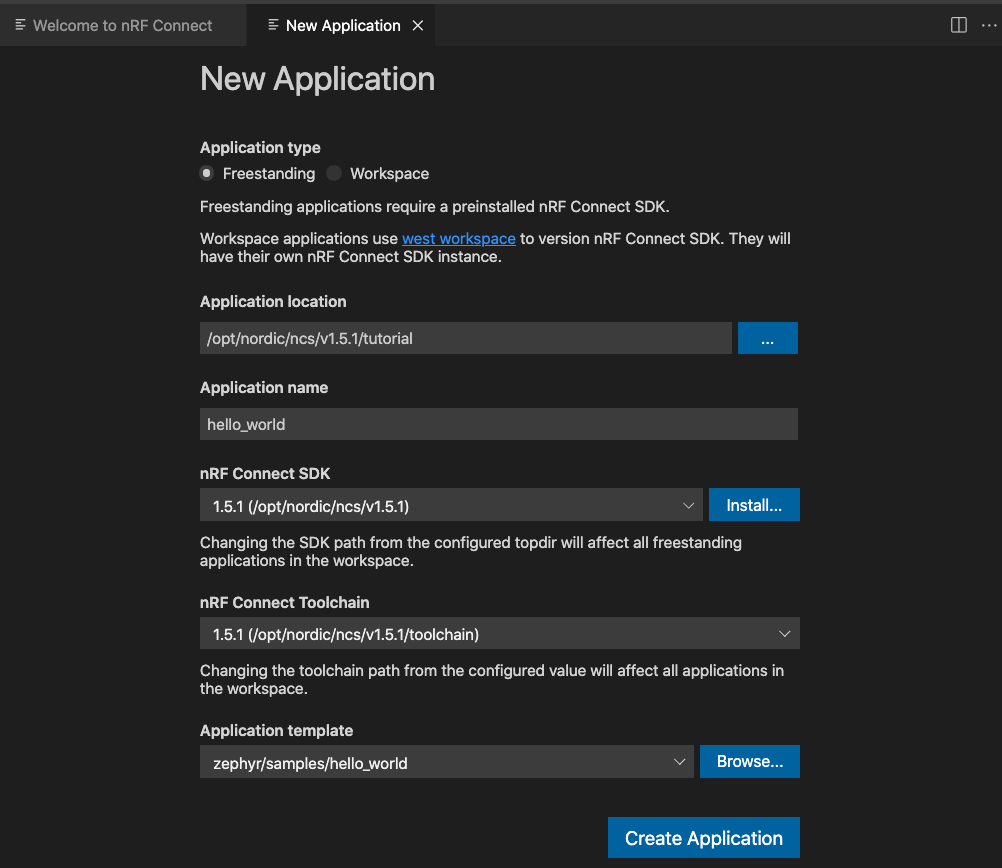This screenshot has width=1002, height=868.
Task: Click the New Application tab file icon
Action: [273, 25]
